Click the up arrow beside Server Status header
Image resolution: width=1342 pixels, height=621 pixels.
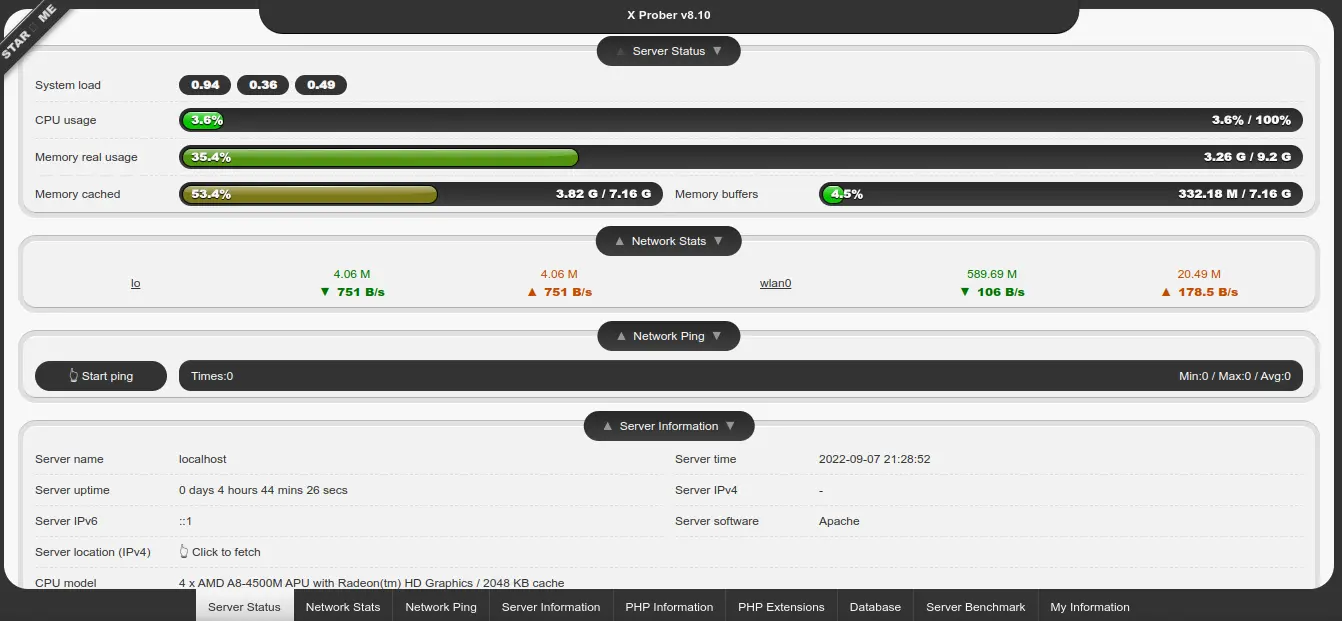point(620,51)
